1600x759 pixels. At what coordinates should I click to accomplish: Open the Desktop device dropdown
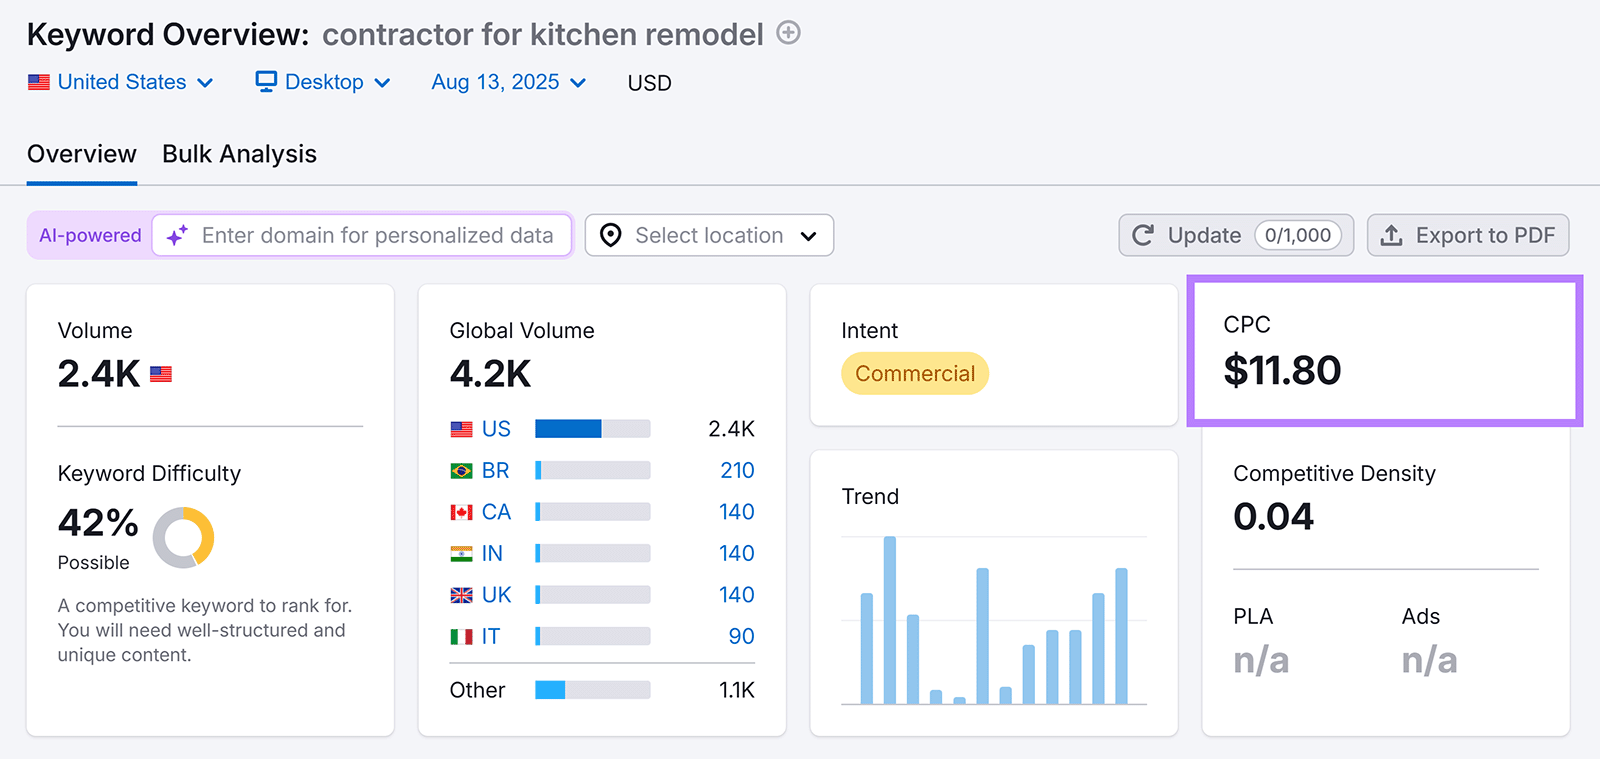click(x=323, y=82)
